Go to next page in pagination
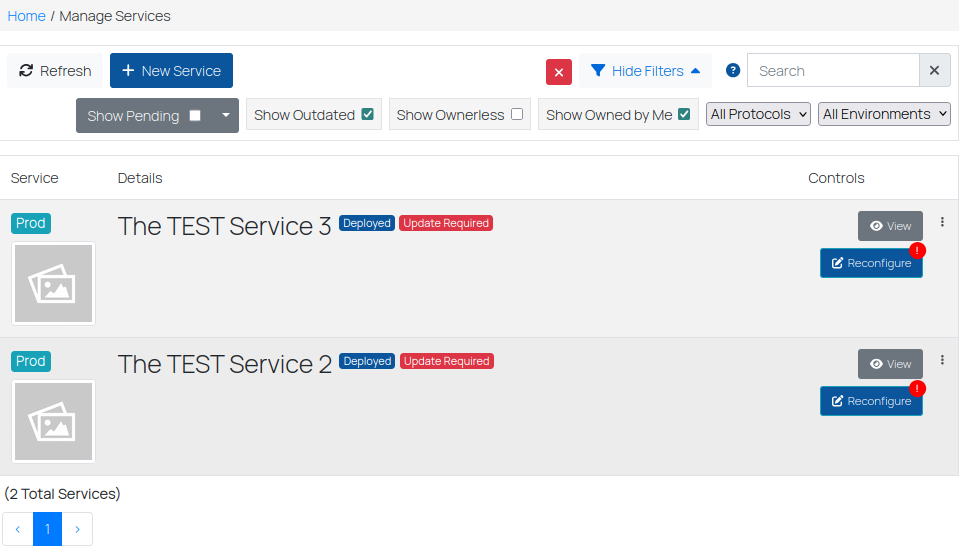This screenshot has width=960, height=550. point(77,529)
